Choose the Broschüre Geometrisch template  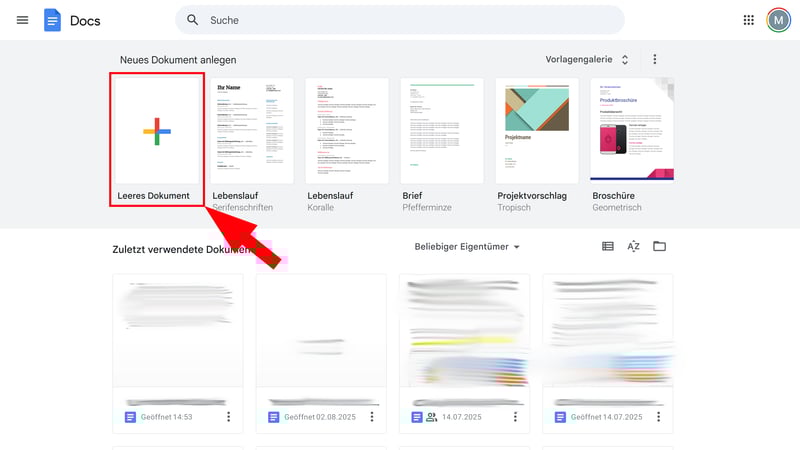(632, 131)
